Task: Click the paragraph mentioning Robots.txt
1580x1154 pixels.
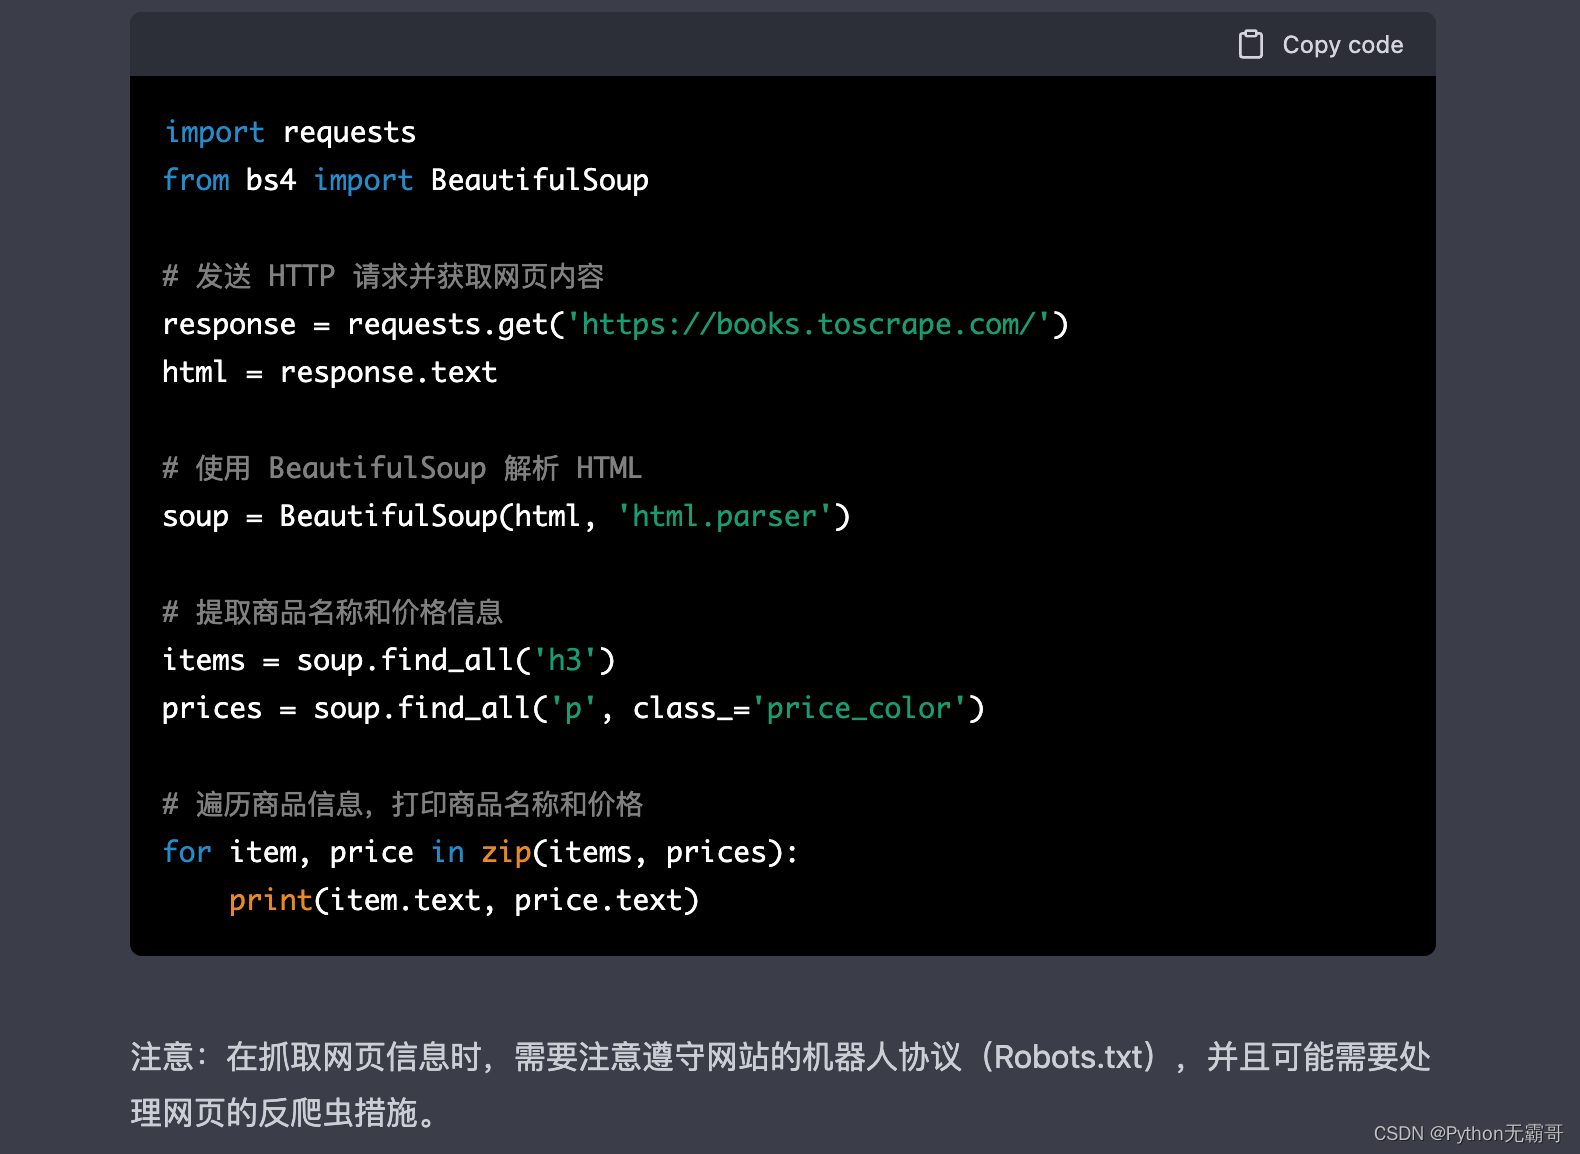Action: (x=780, y=1084)
